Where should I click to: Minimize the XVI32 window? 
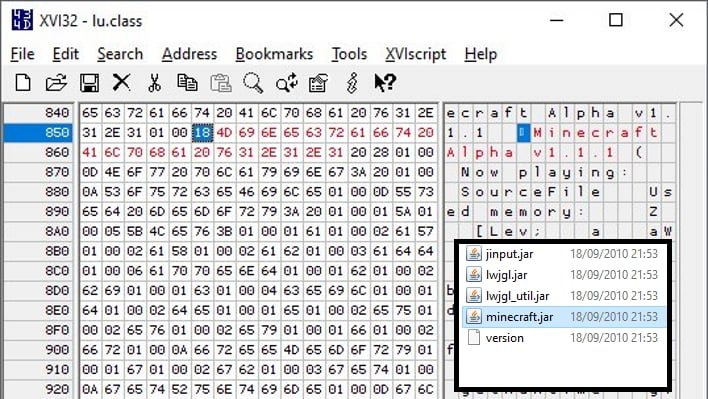557,20
